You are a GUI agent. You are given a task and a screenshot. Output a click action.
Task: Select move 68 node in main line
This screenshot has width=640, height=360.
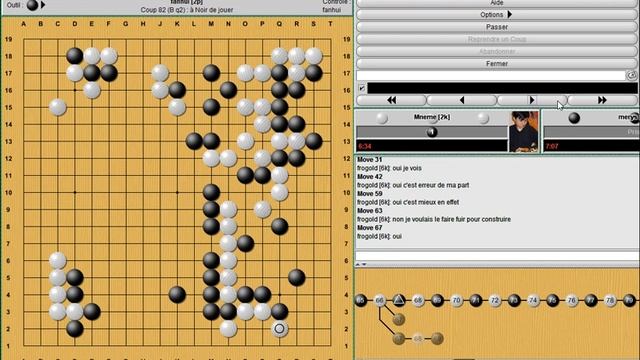[x=418, y=300]
